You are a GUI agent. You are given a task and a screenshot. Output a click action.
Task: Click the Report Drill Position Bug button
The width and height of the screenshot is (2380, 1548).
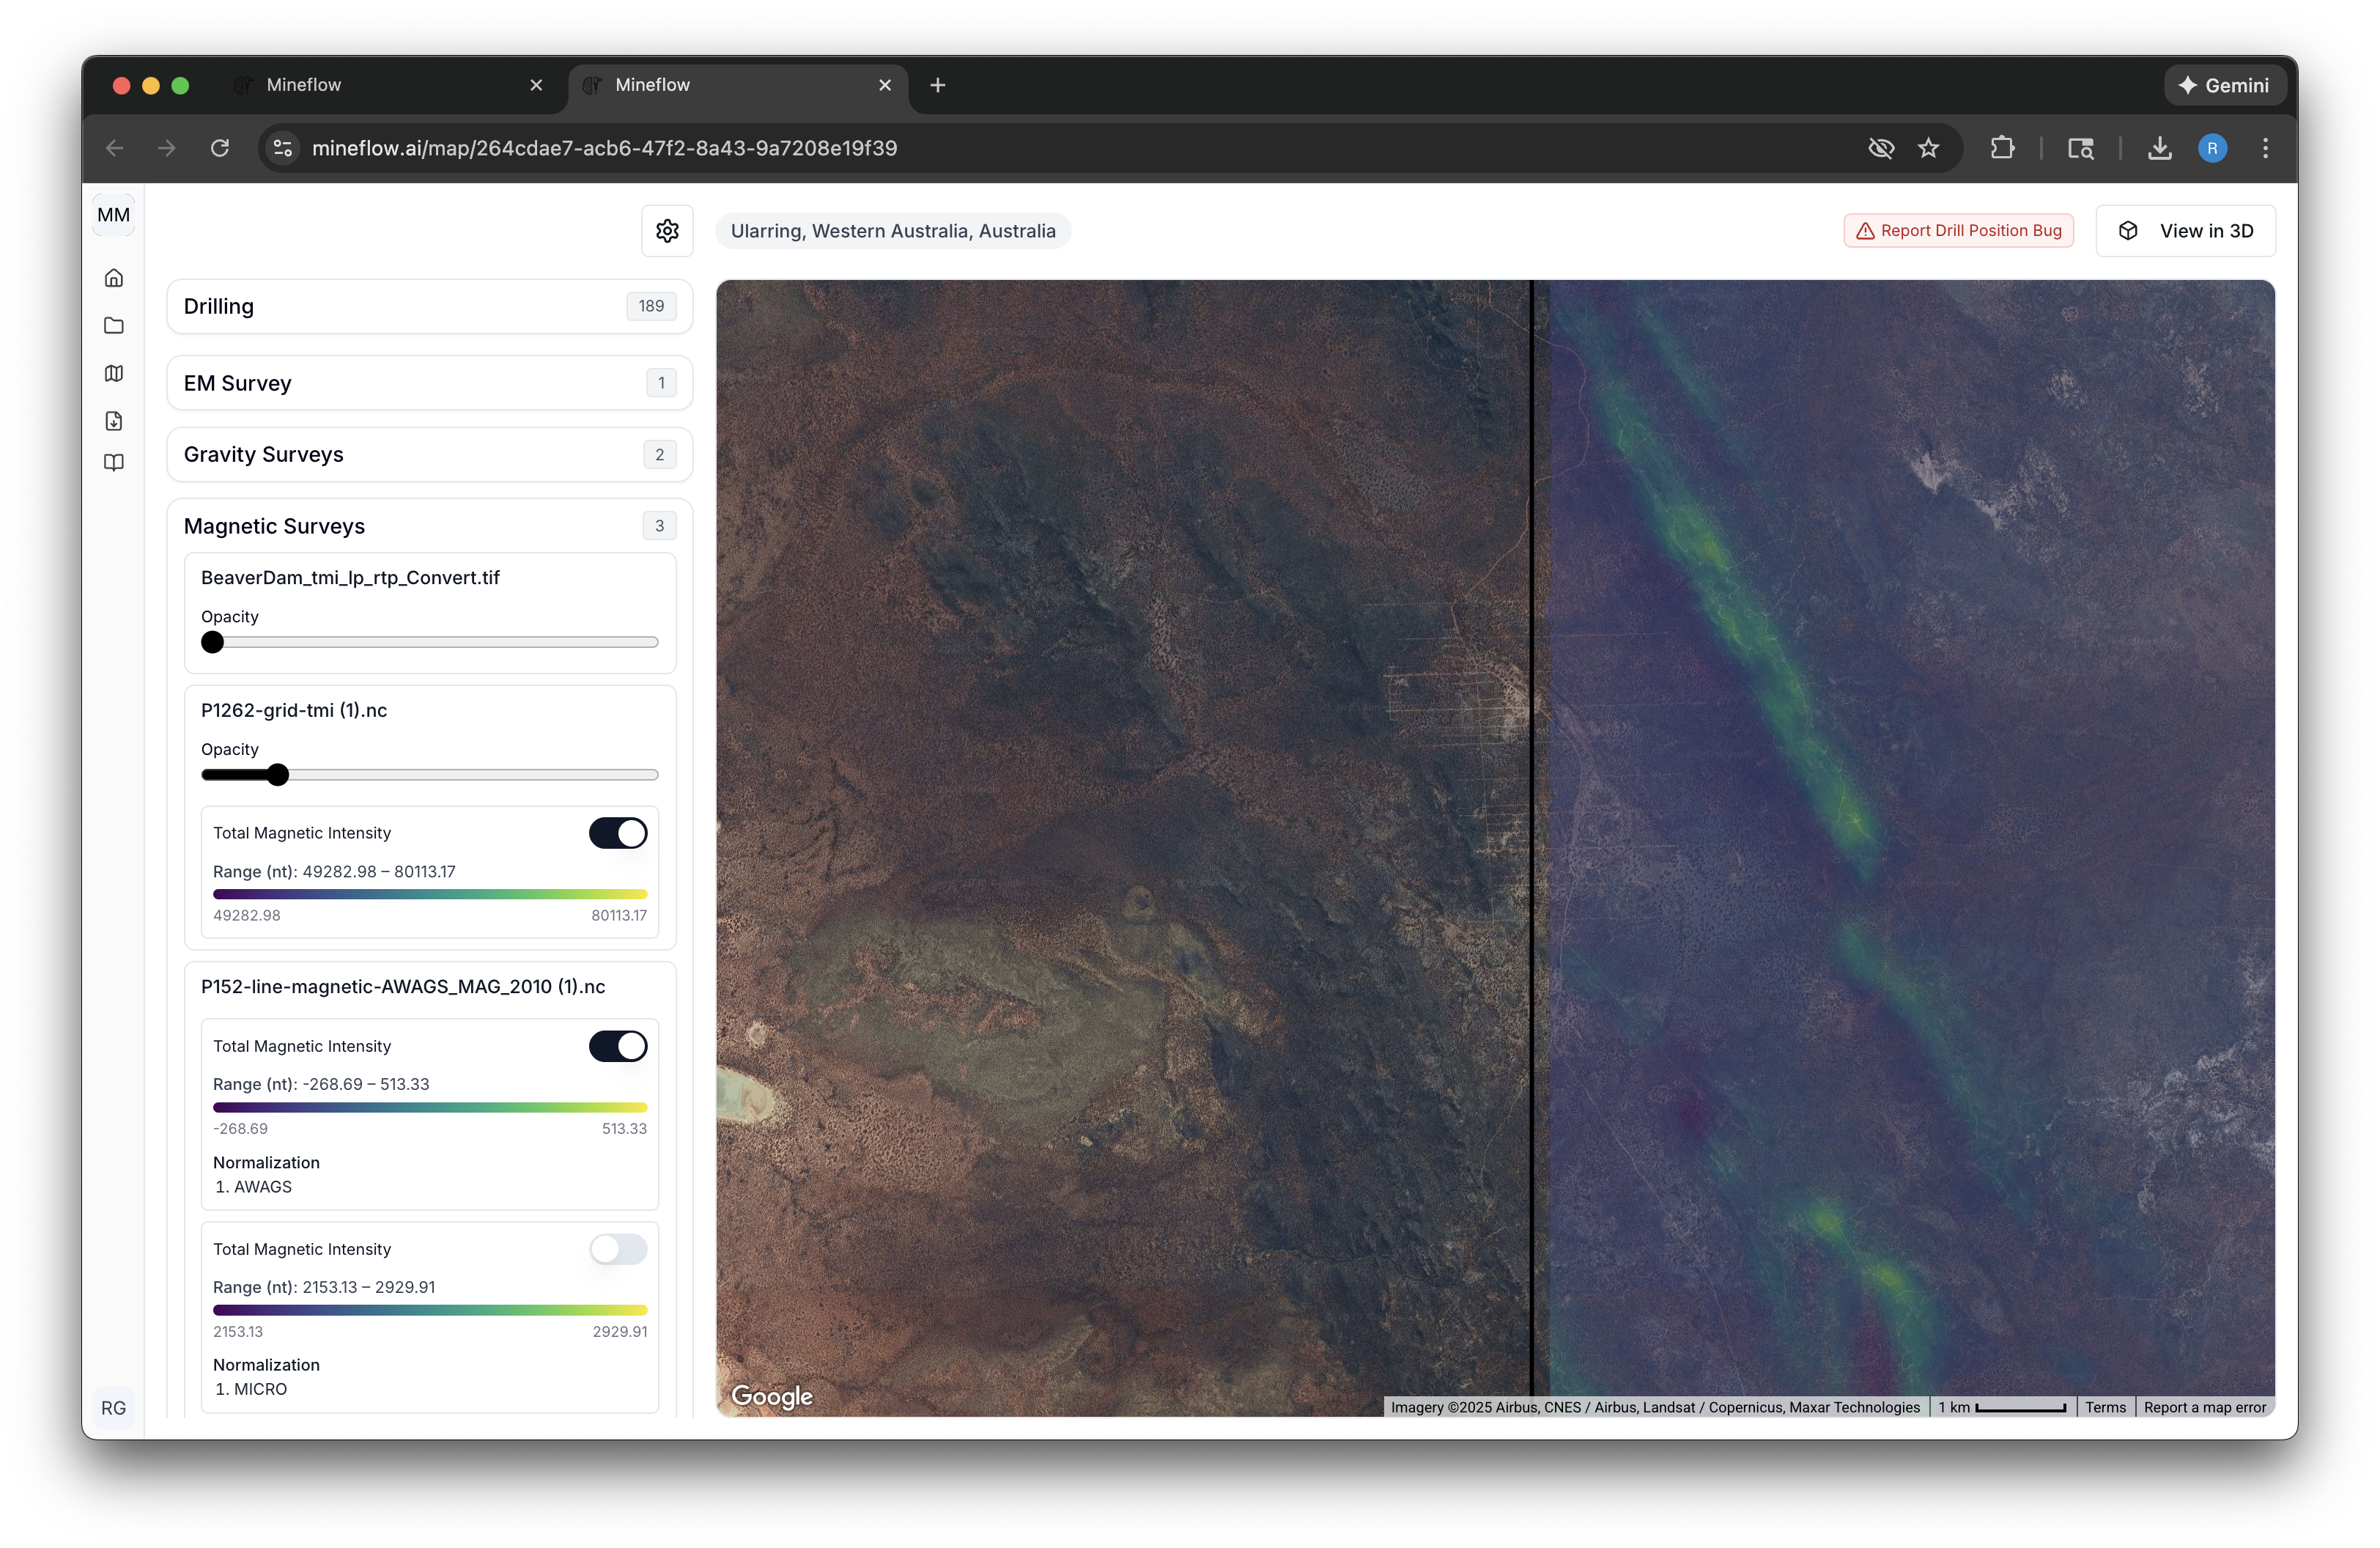point(1957,230)
